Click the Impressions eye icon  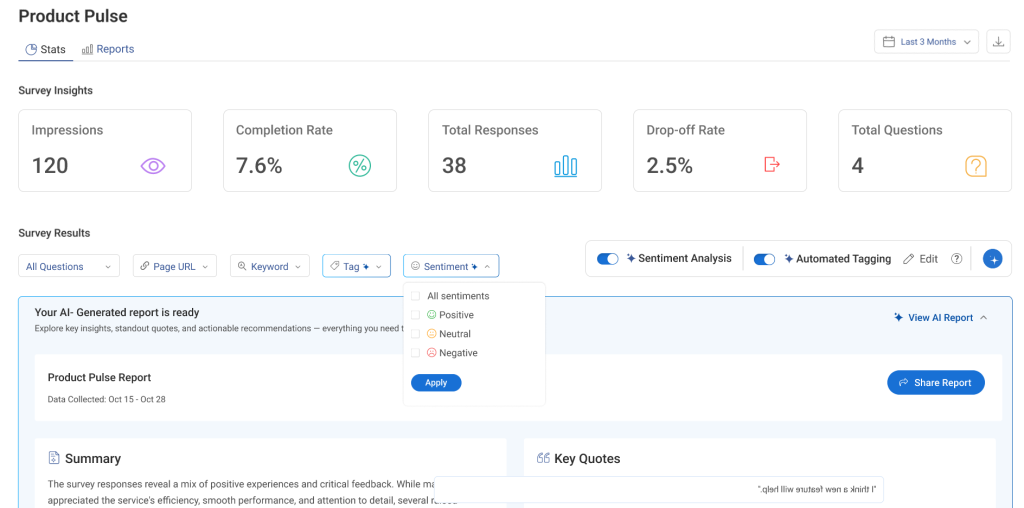point(153,166)
